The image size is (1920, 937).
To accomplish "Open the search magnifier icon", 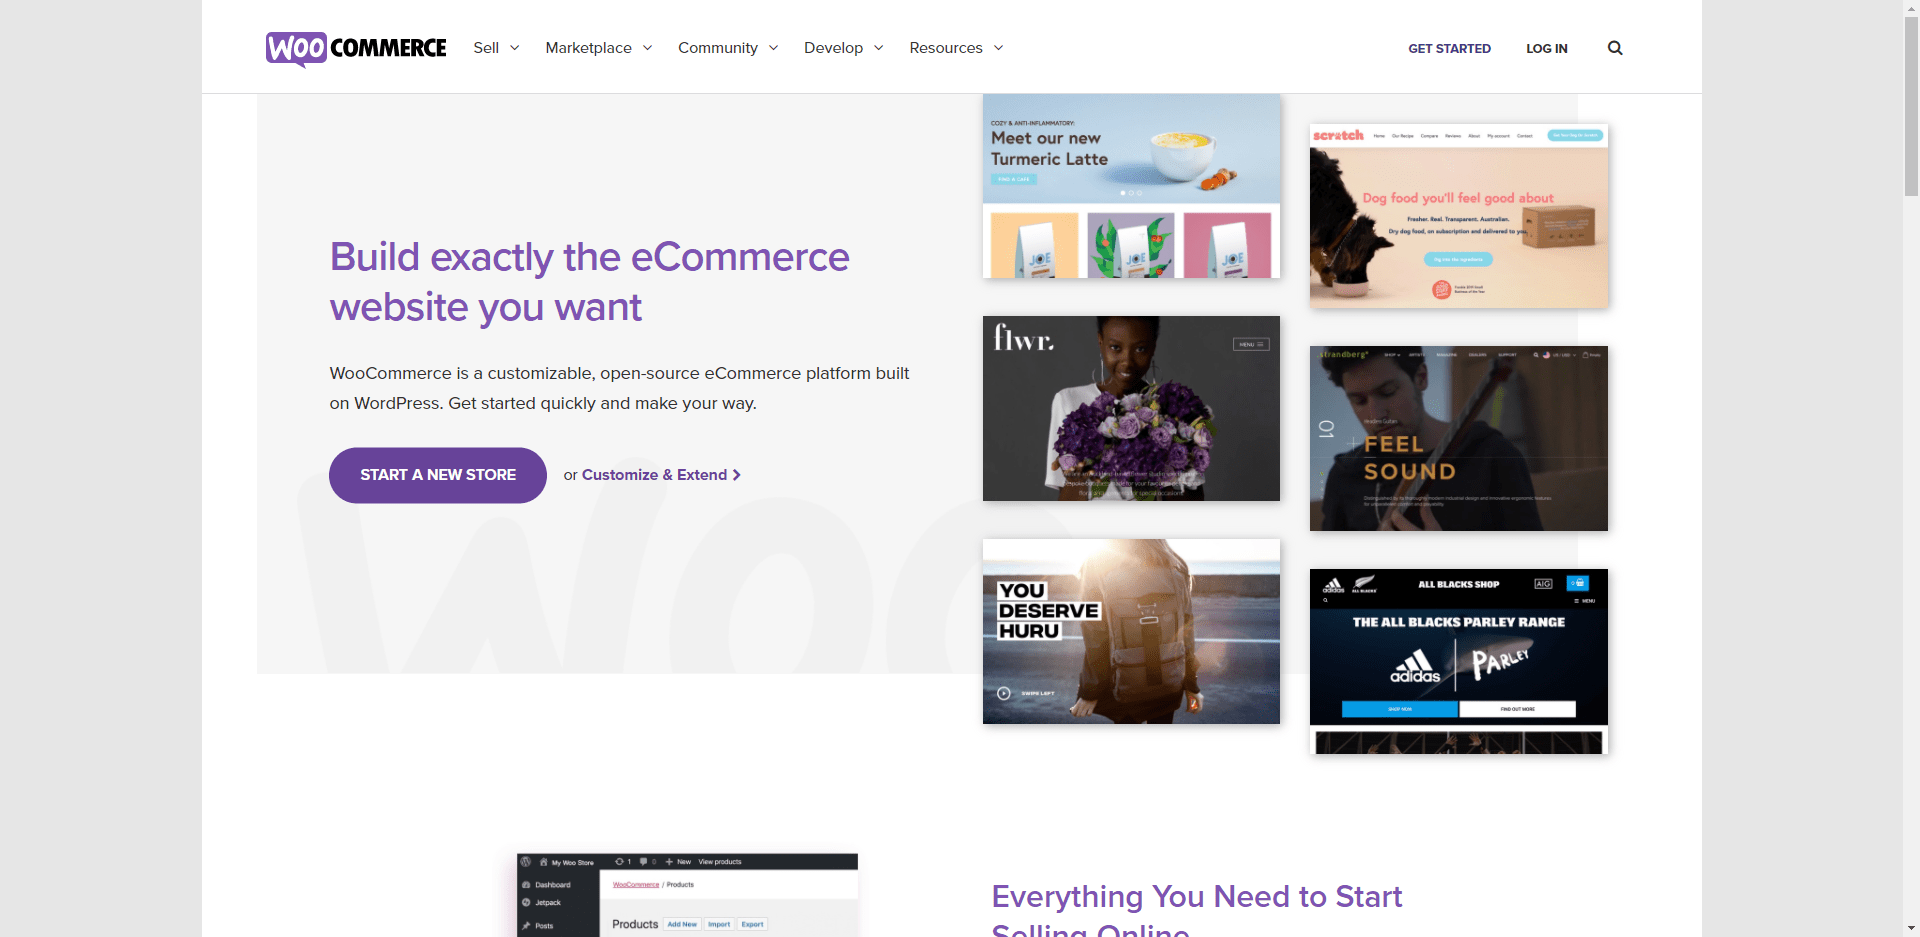I will pos(1615,48).
